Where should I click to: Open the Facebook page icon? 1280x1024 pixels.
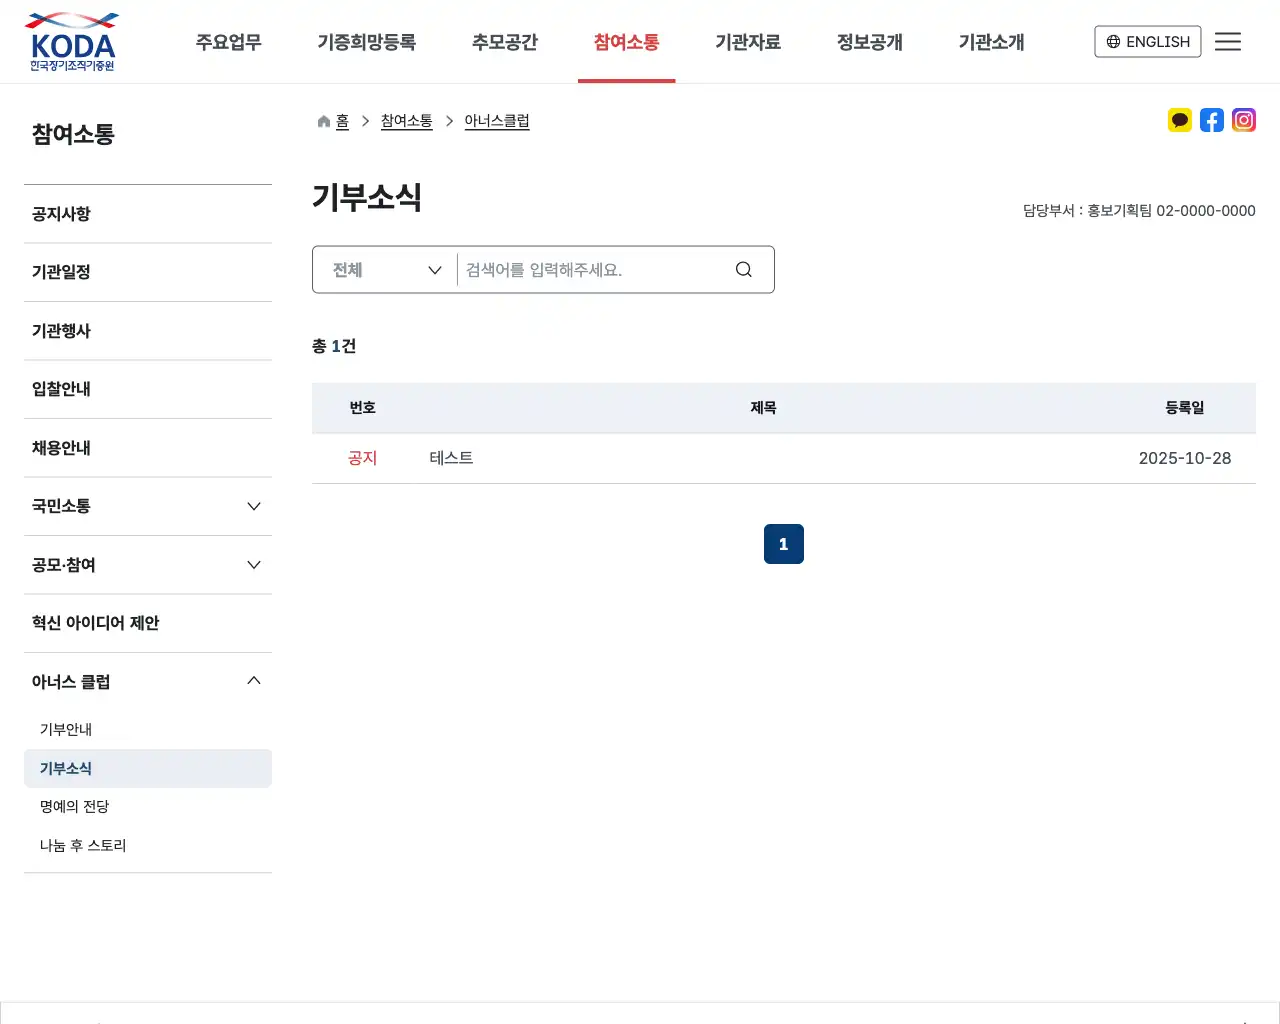[x=1212, y=120]
